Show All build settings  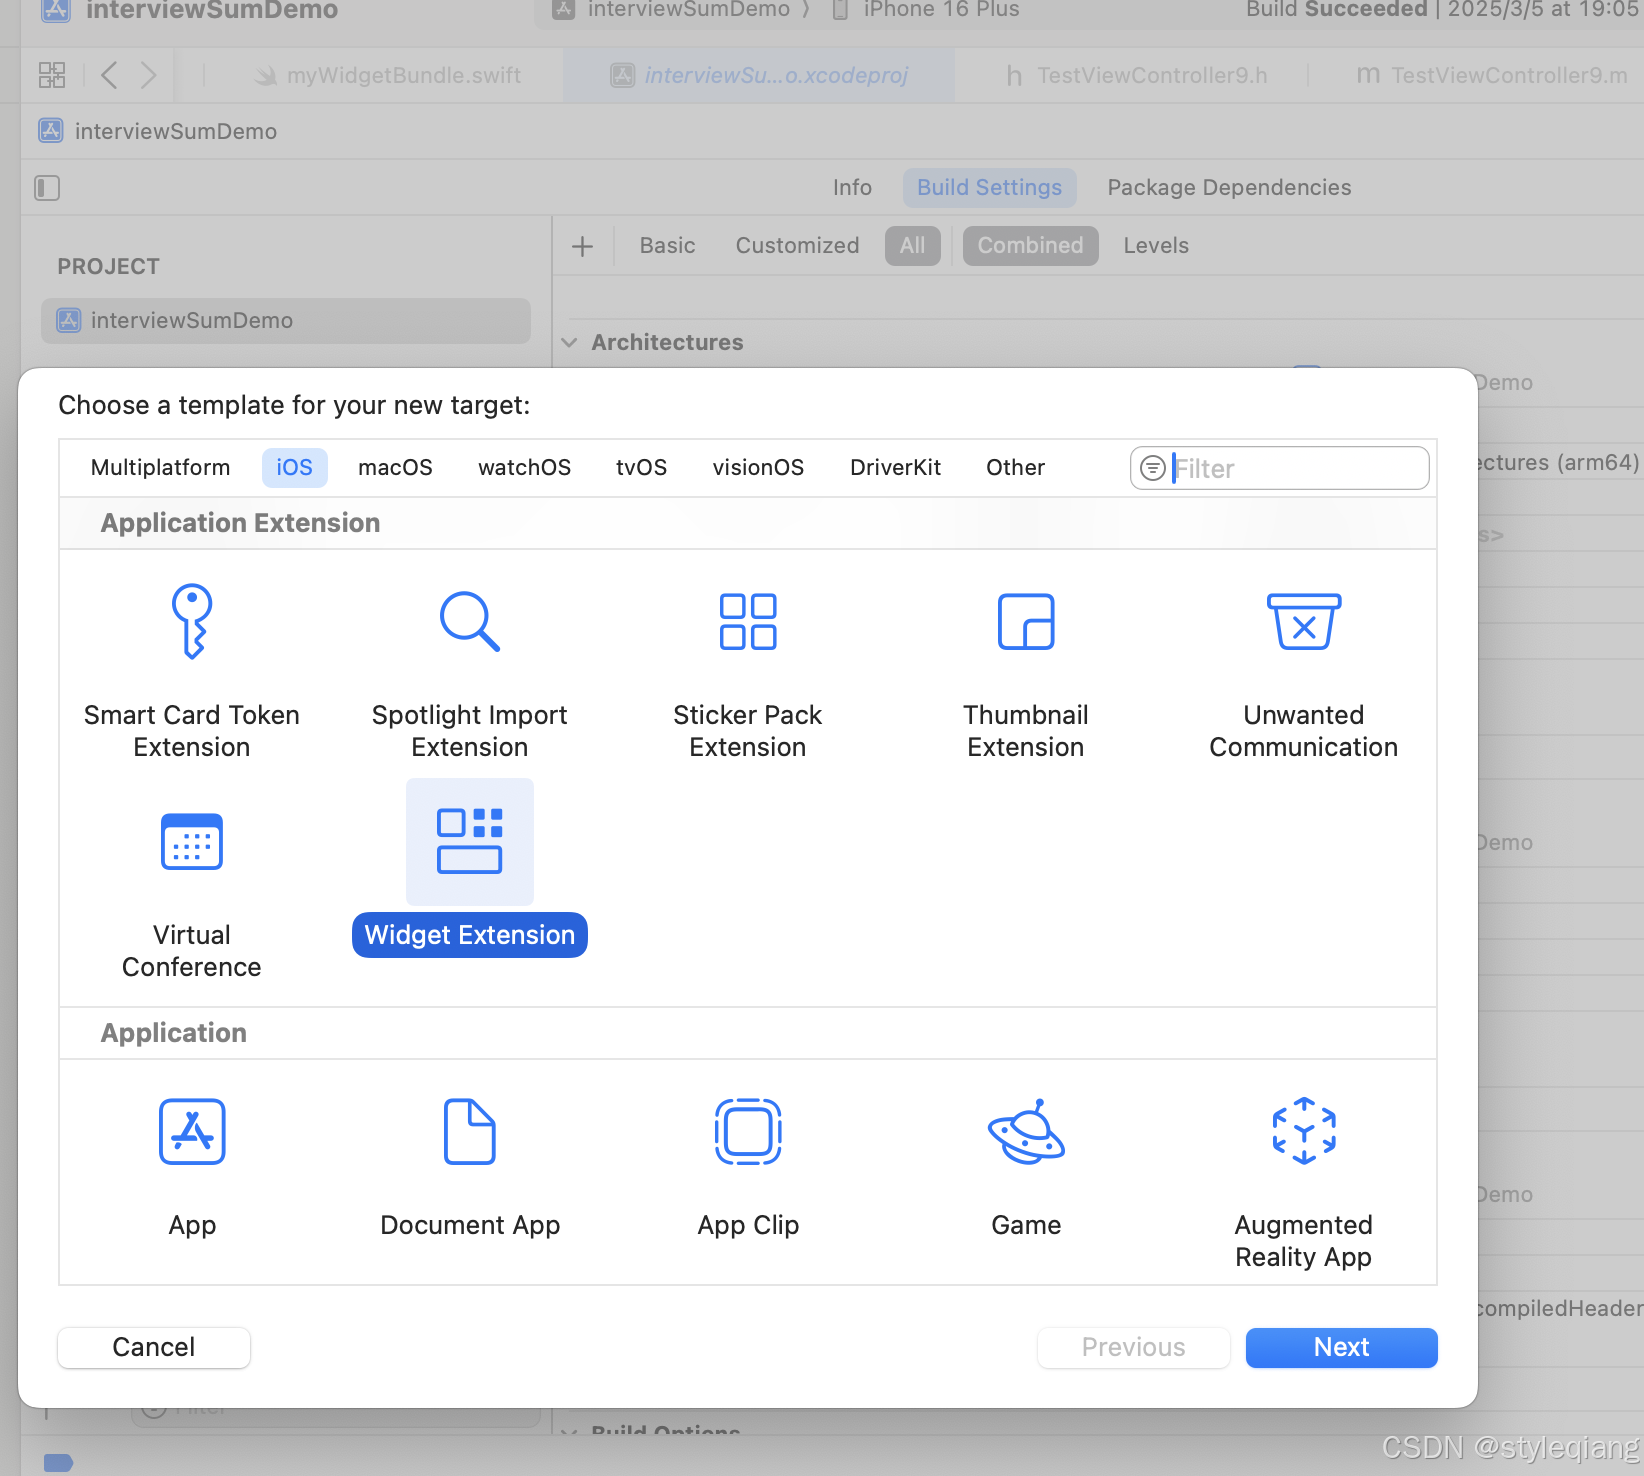[x=912, y=246]
